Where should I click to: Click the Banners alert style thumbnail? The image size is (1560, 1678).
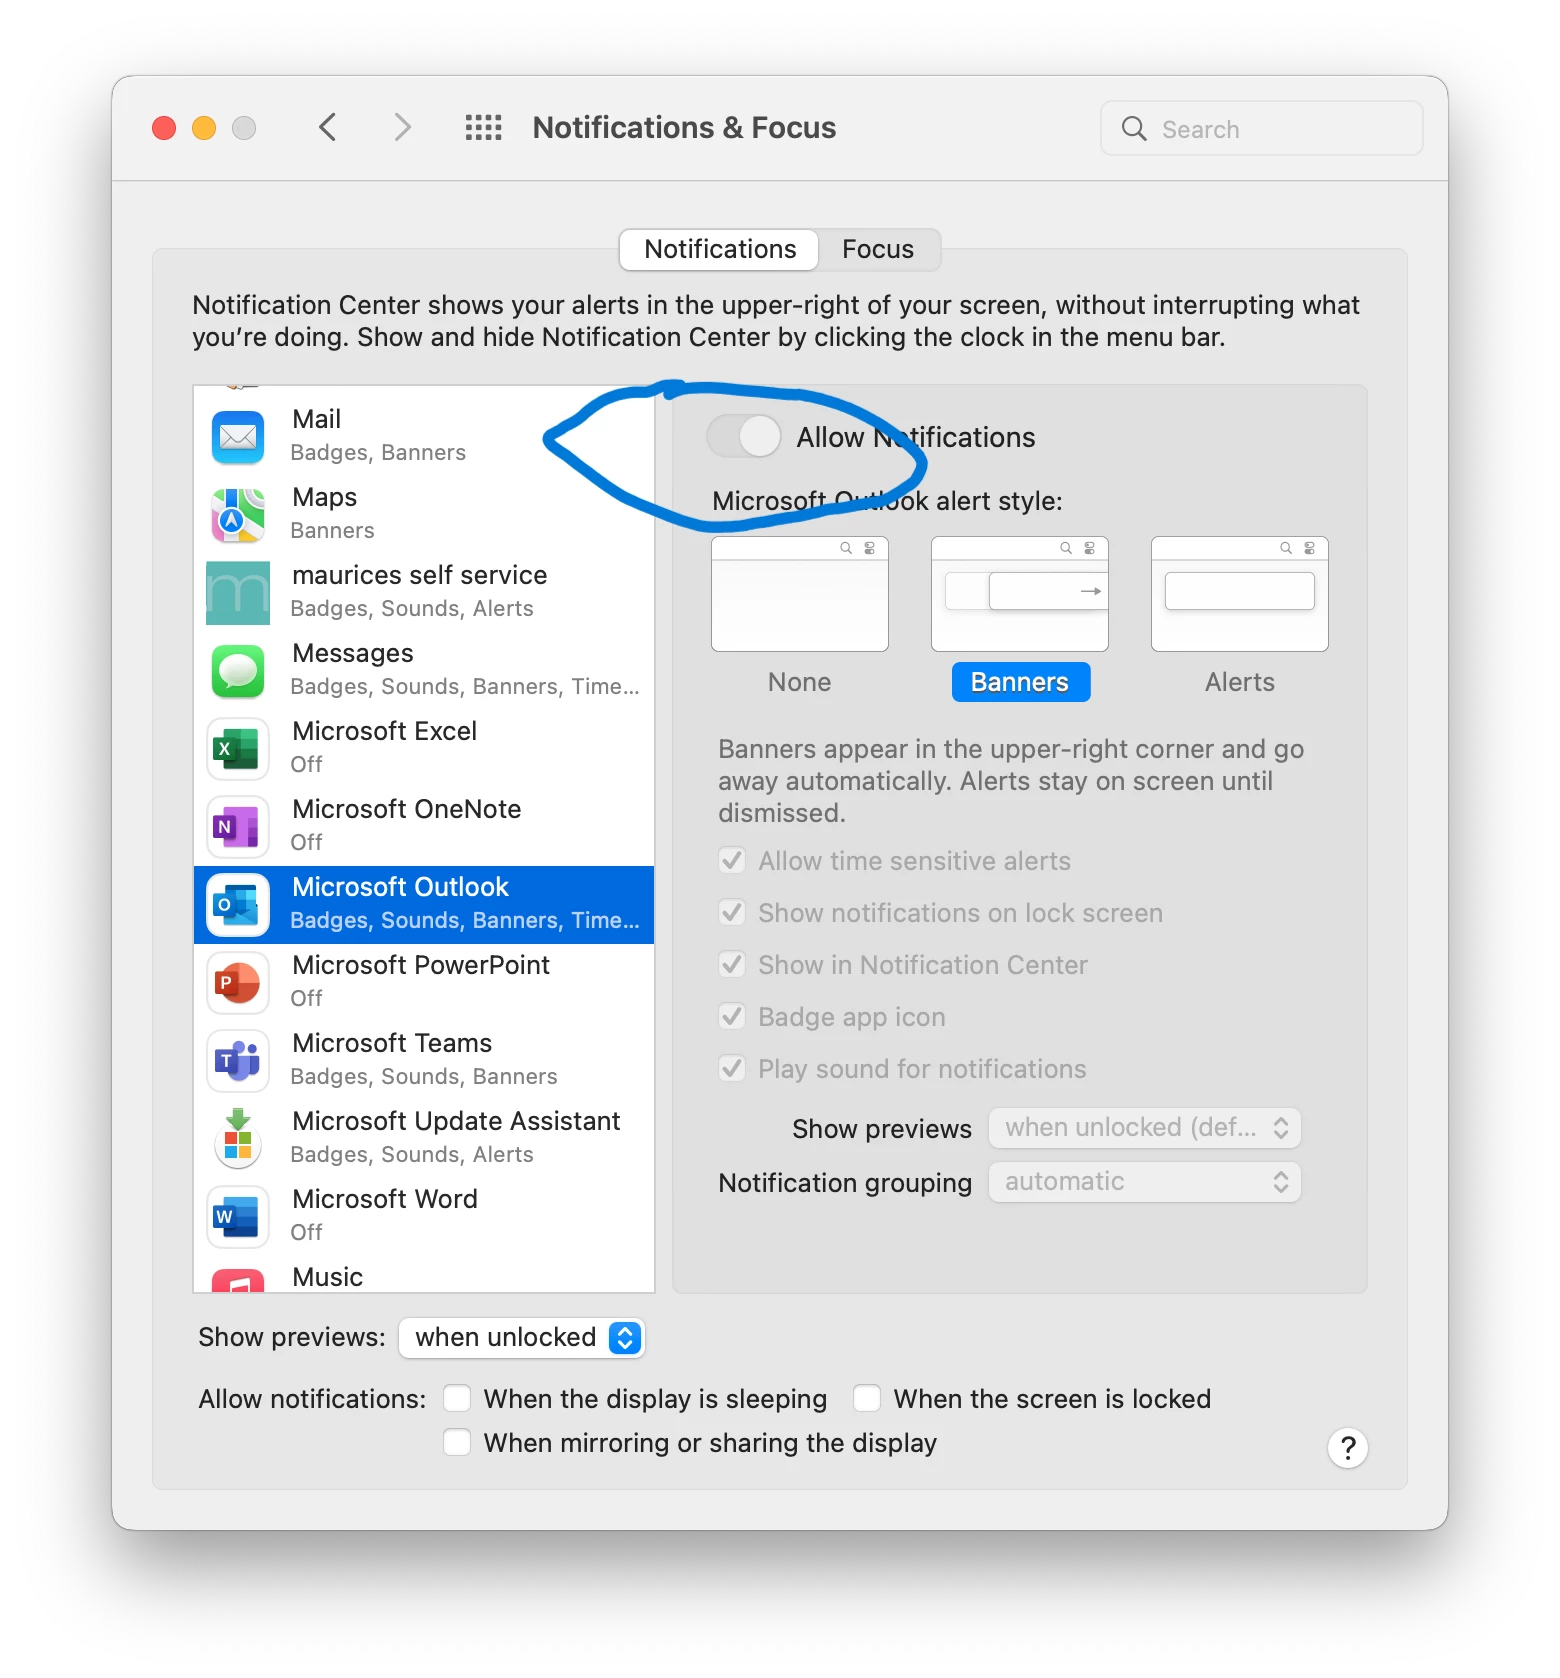pos(1020,594)
